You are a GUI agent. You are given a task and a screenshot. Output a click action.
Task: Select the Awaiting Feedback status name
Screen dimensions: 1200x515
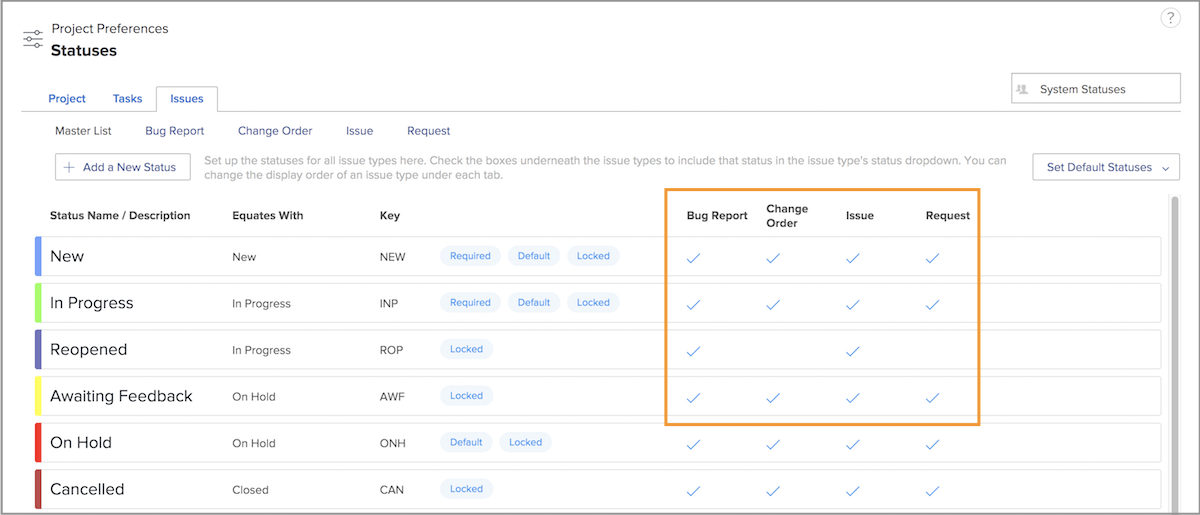pyautogui.click(x=121, y=396)
